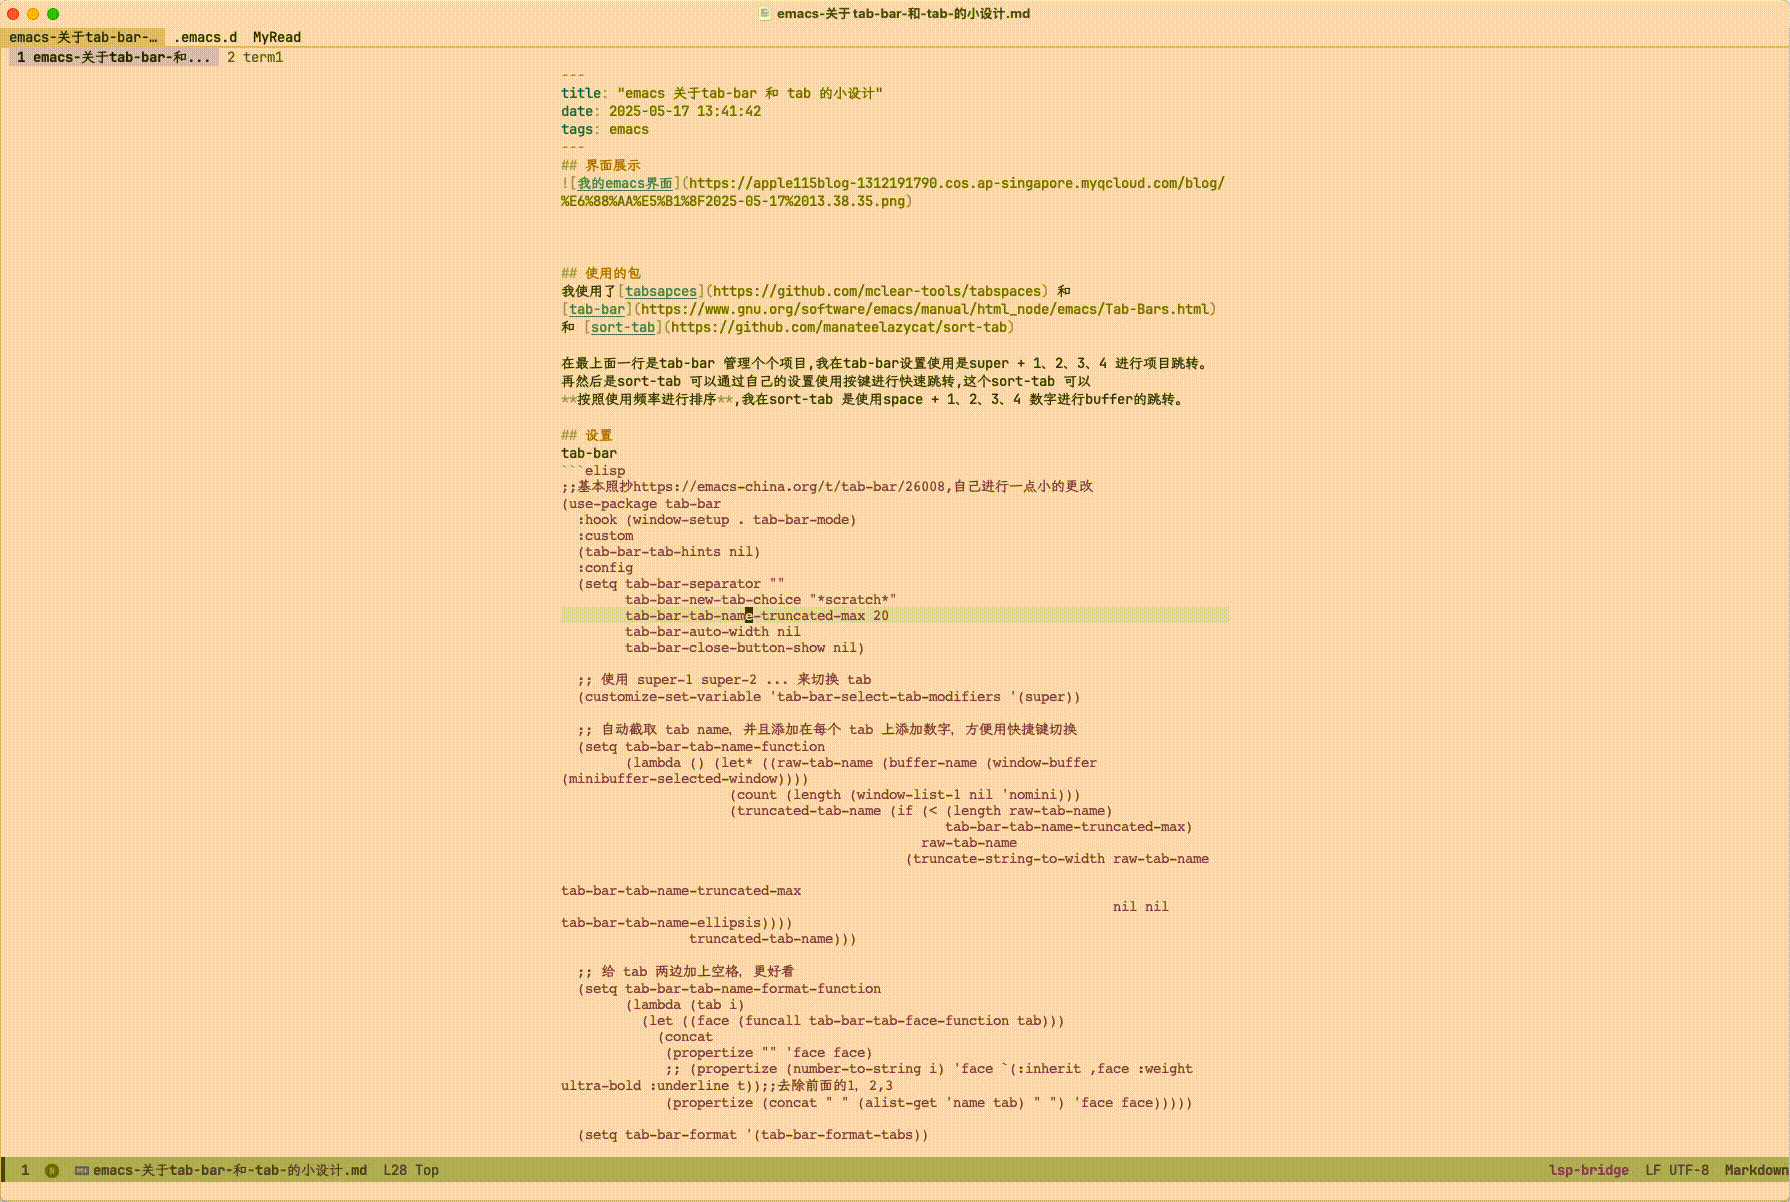Switch to the MyRead tab-bar tab

pyautogui.click(x=276, y=37)
